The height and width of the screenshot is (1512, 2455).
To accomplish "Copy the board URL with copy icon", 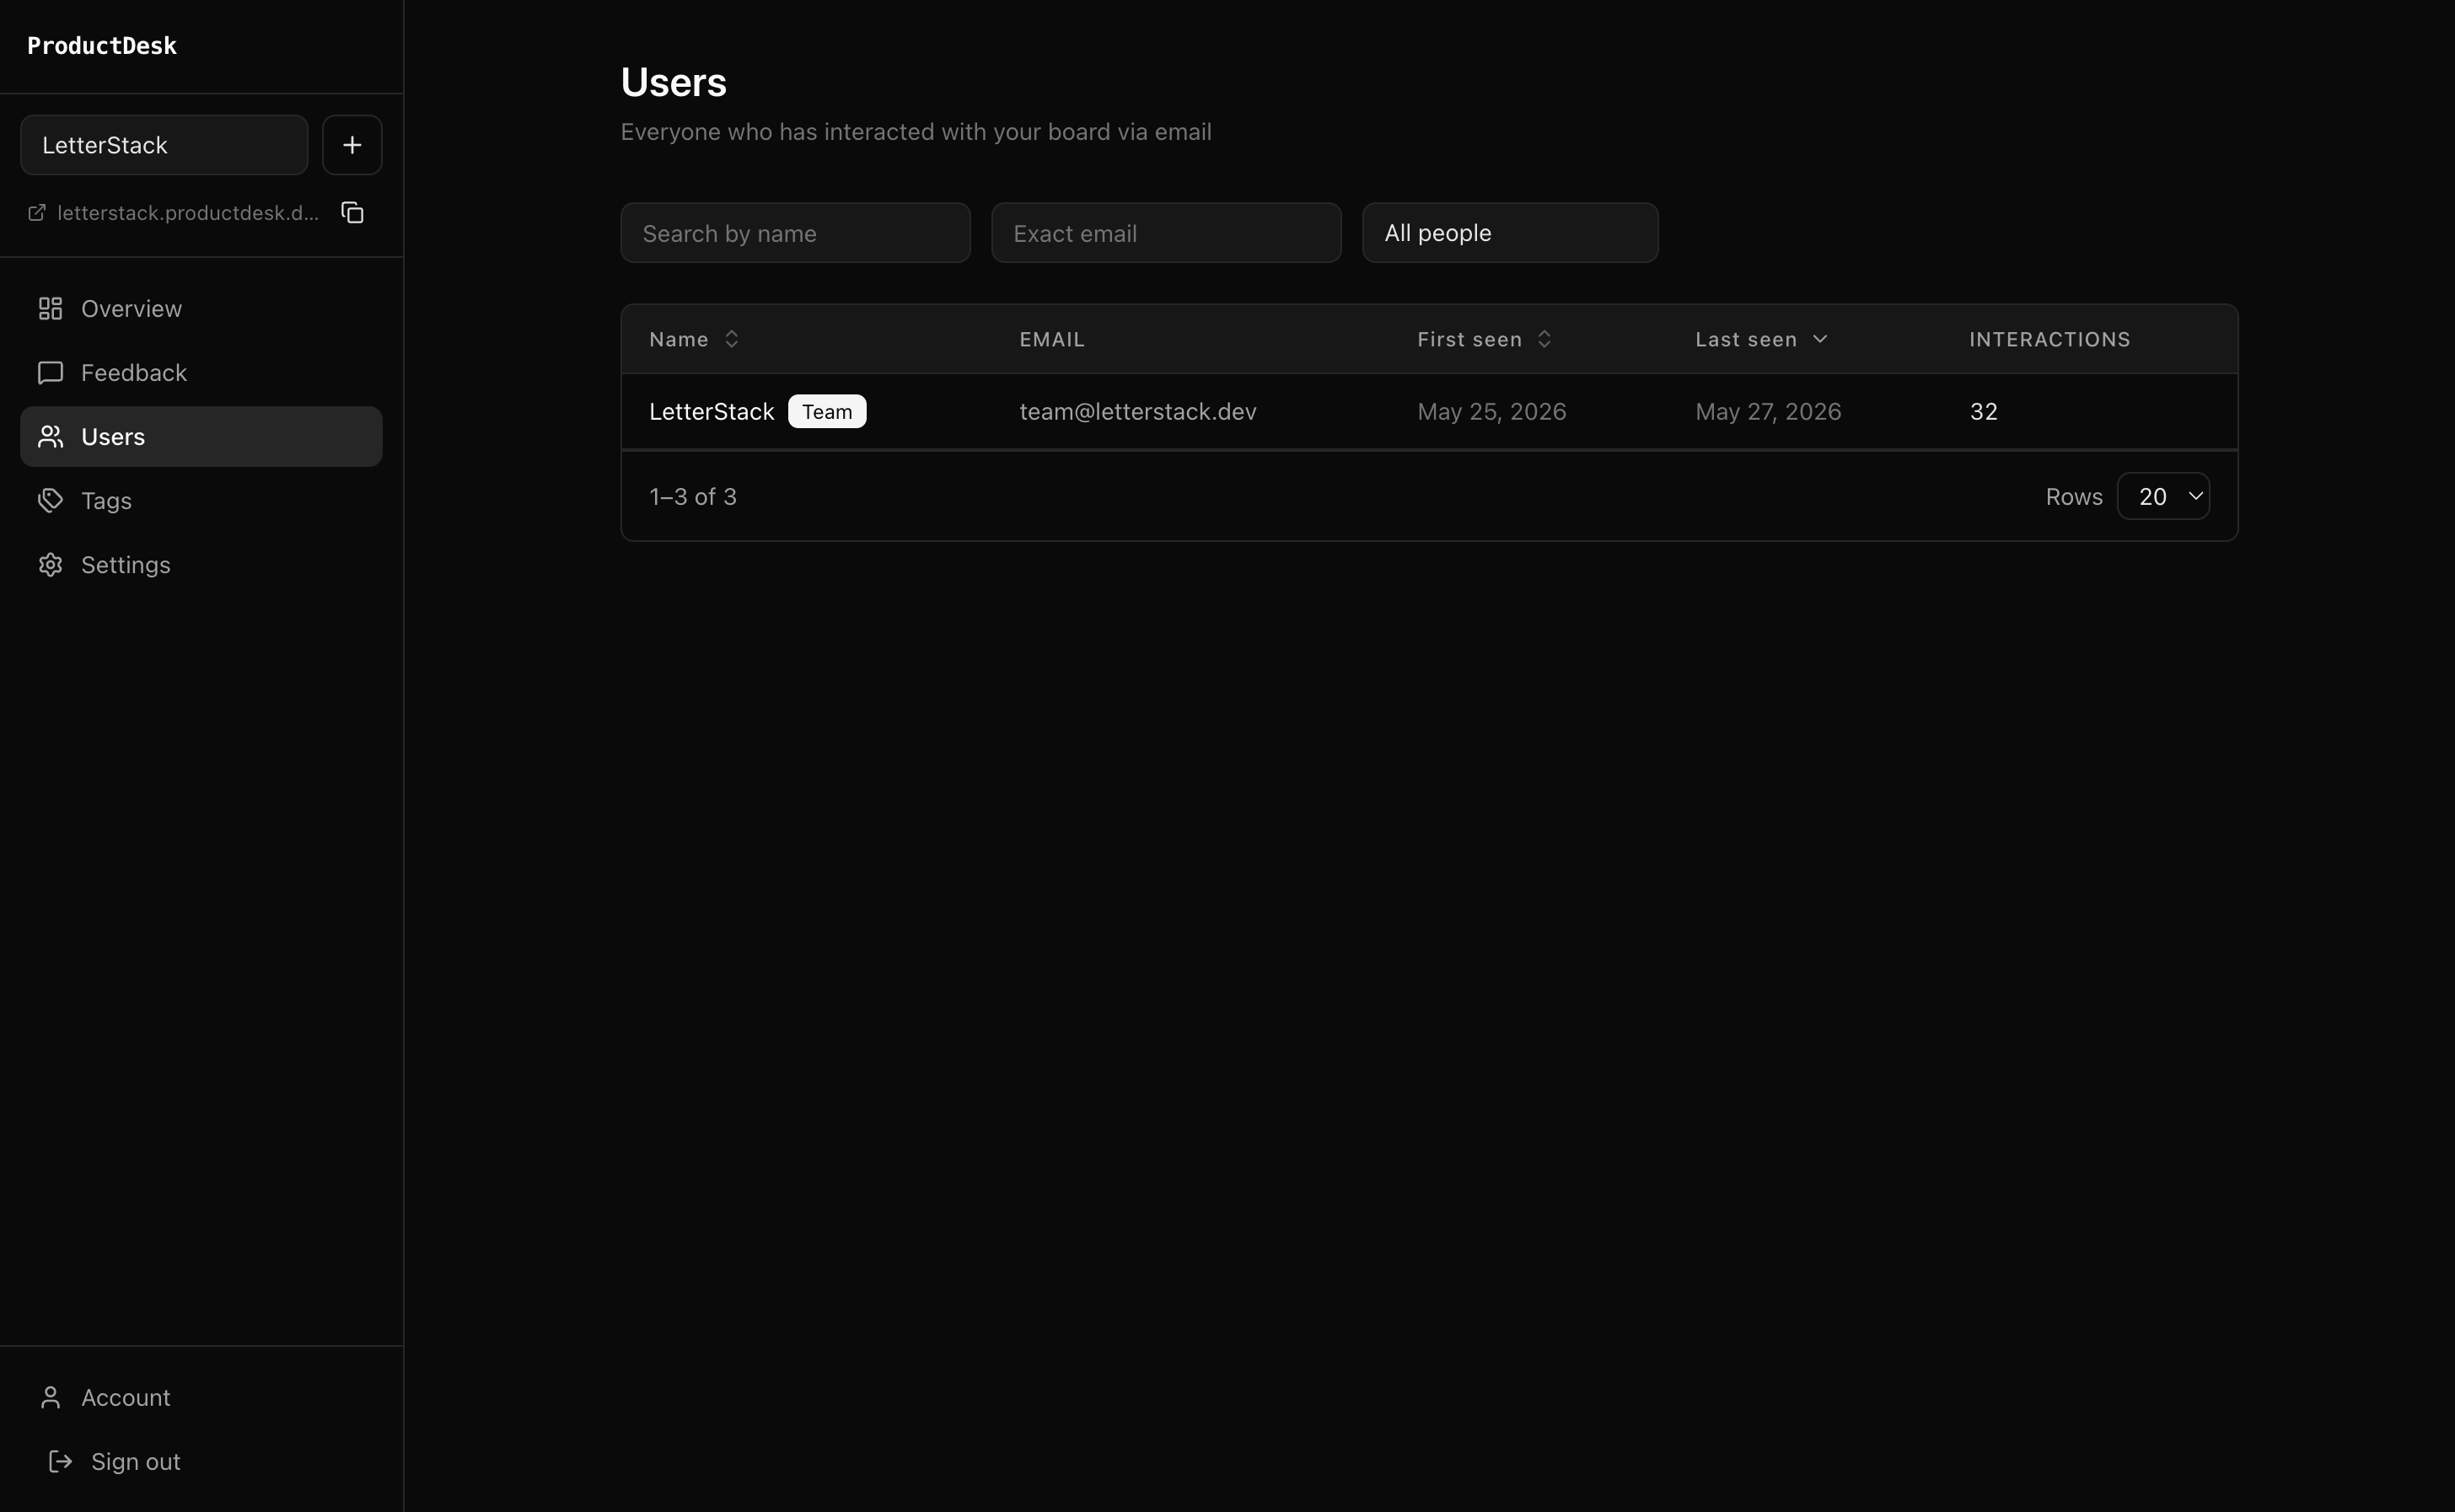I will point(352,213).
